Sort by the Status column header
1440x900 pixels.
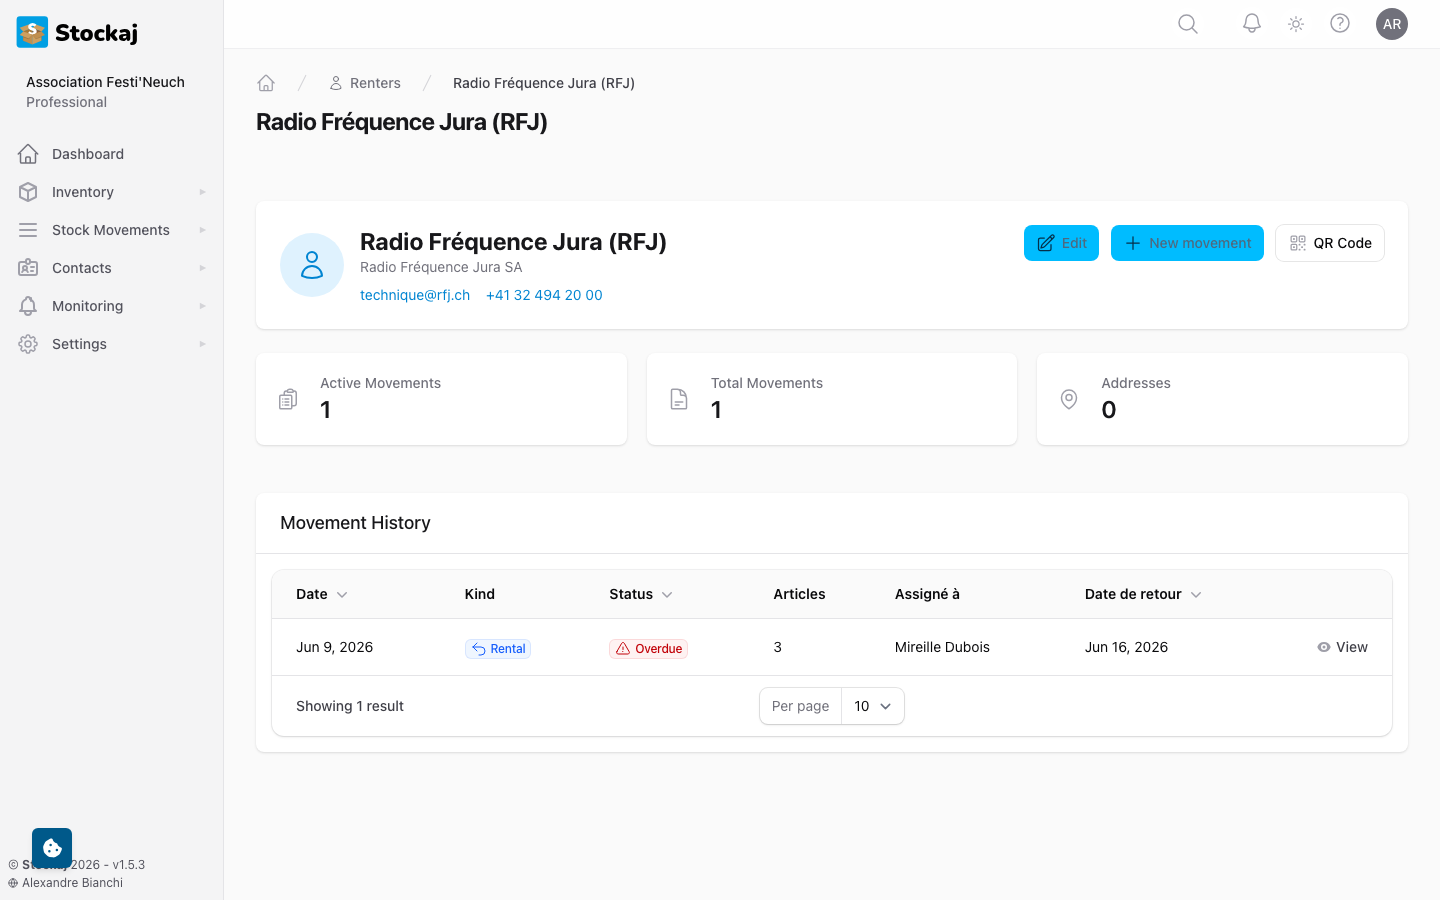pos(641,594)
